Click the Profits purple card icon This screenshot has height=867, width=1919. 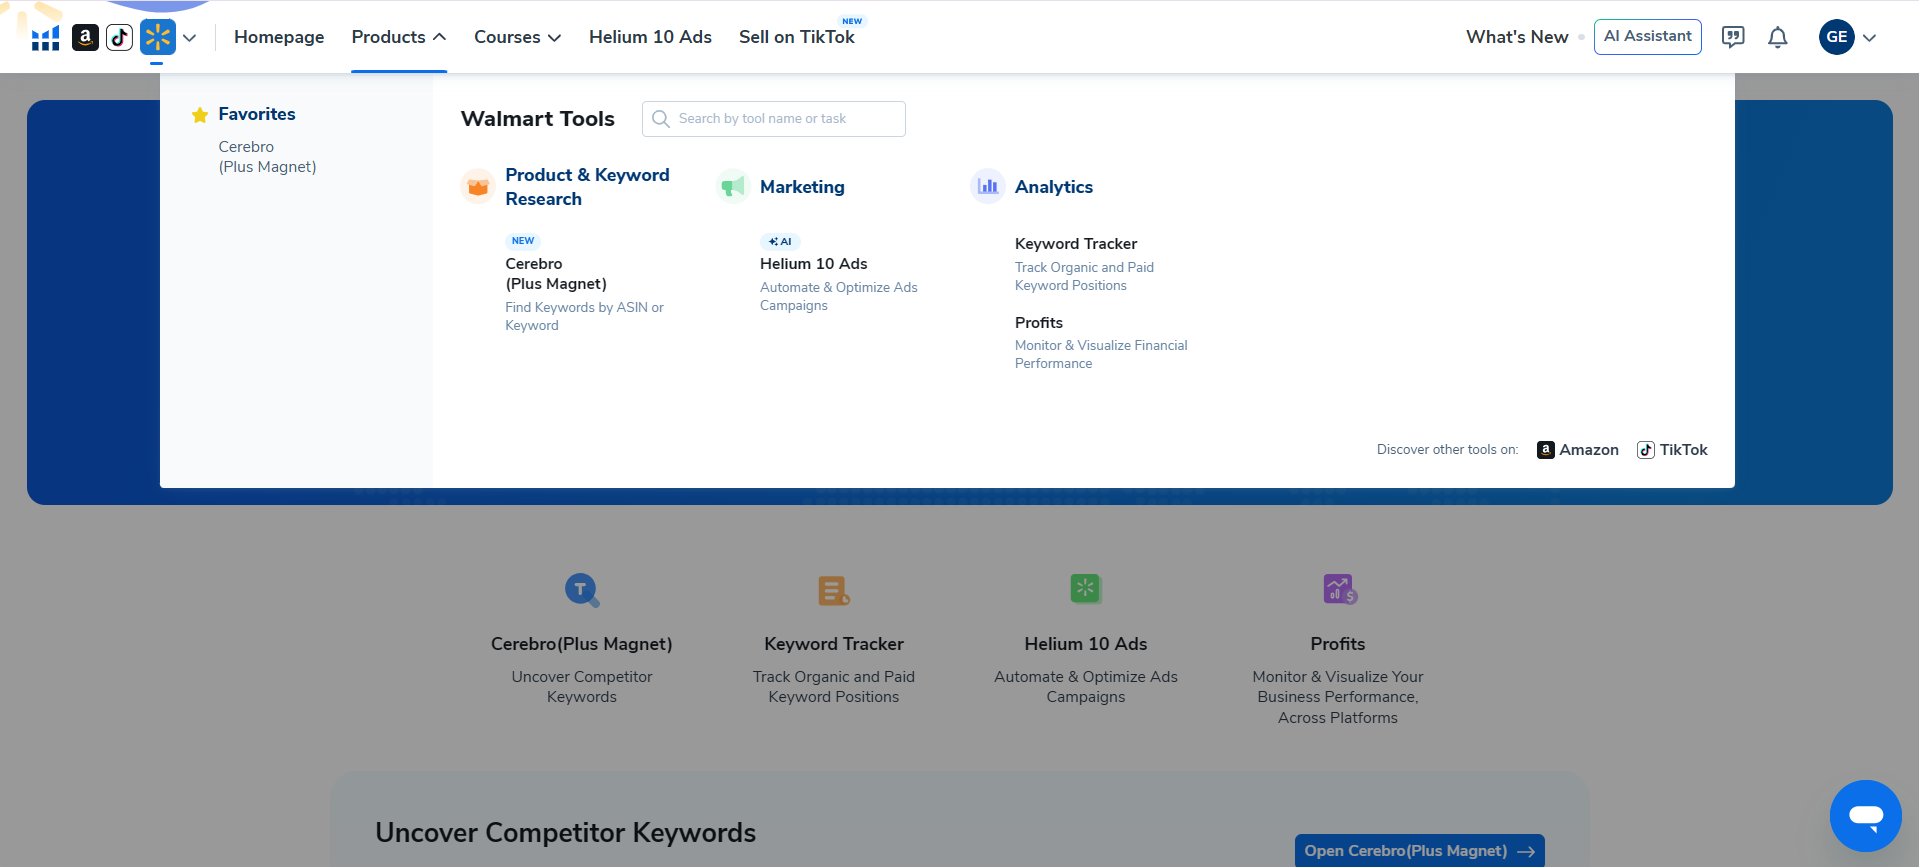(x=1339, y=589)
